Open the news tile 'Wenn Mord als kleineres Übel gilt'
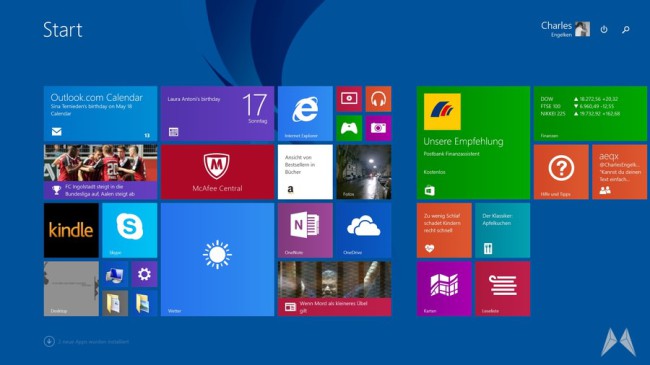650x365 pixels. (x=335, y=289)
